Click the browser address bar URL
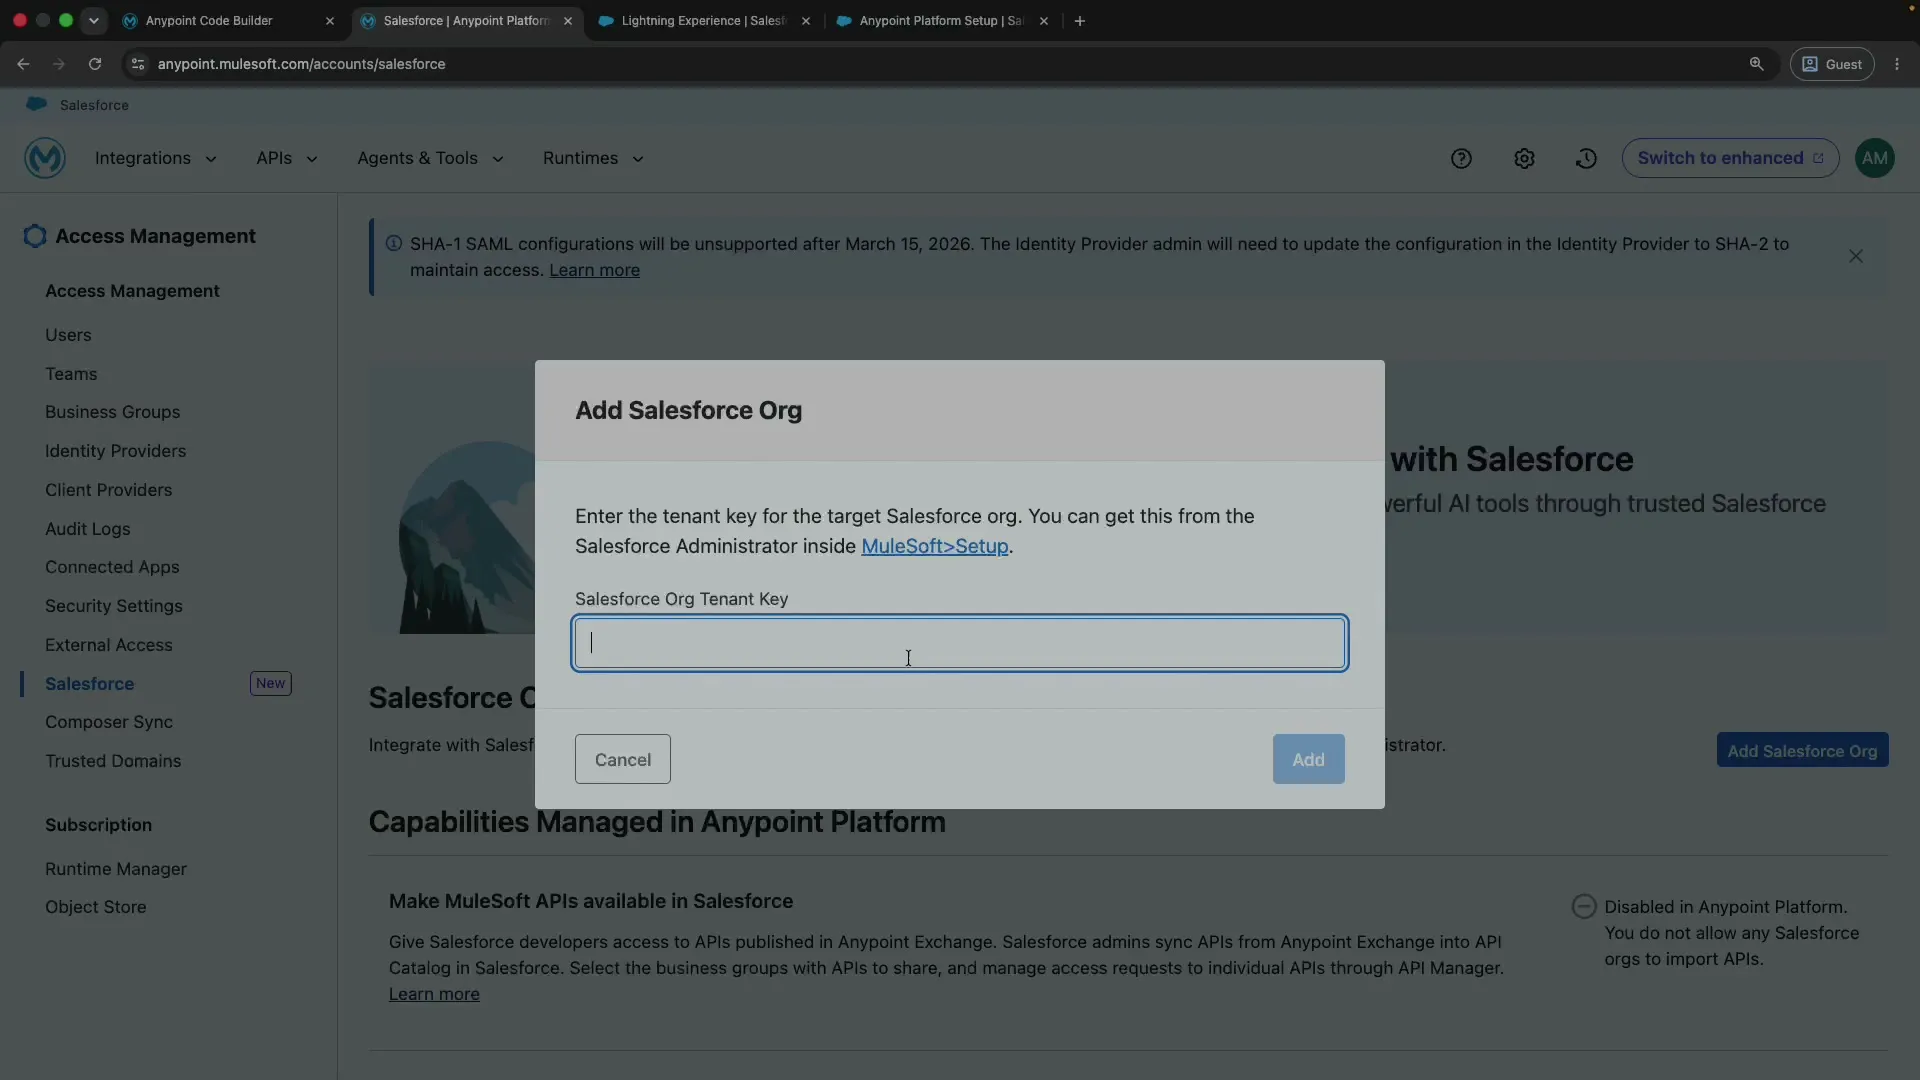1920x1080 pixels. (301, 64)
